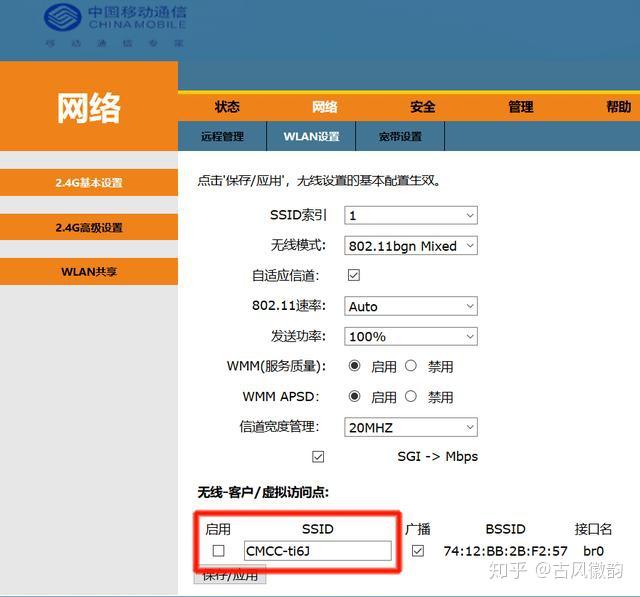Go to 宽带设置 sub-tab
This screenshot has width=640, height=597.
pos(400,136)
